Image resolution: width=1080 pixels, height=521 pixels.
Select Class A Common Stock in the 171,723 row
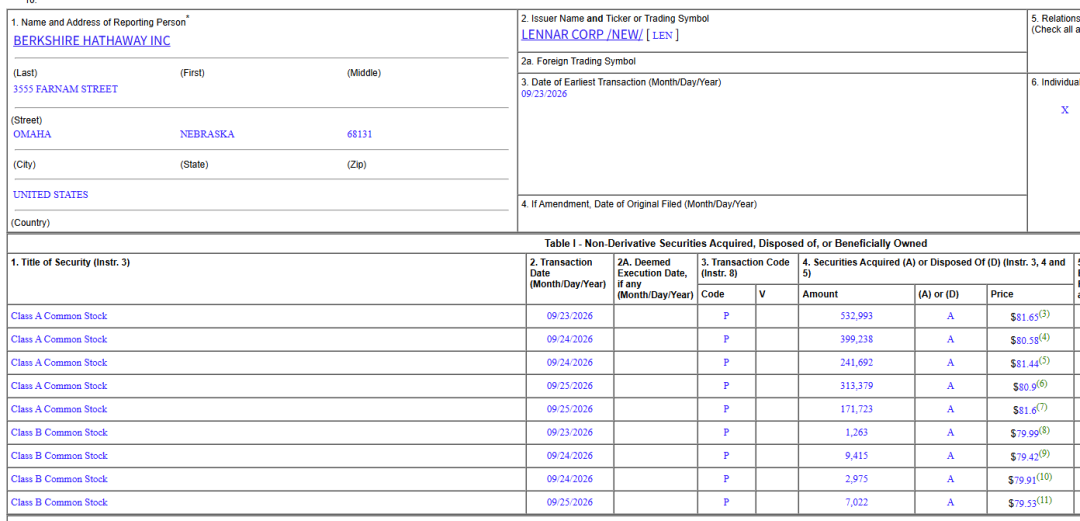(59, 409)
